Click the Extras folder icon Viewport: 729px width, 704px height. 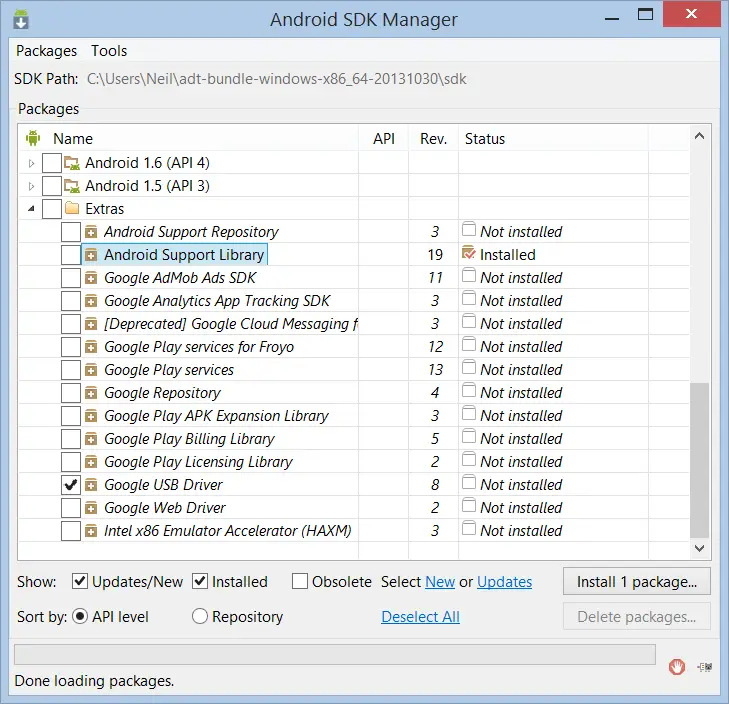point(72,209)
